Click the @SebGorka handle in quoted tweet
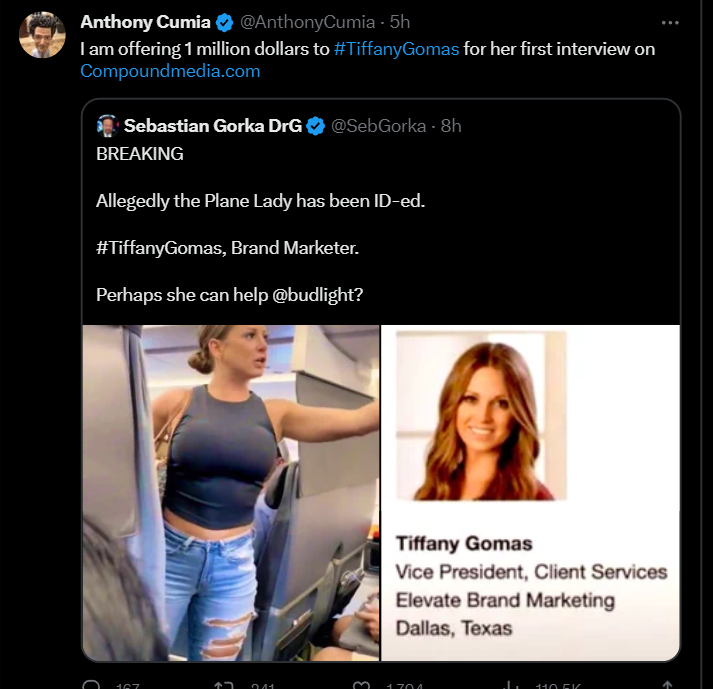The image size is (713, 689). (378, 125)
